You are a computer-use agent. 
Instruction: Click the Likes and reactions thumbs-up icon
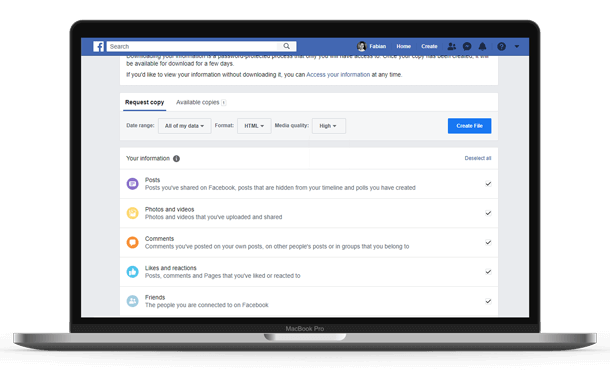click(x=132, y=272)
